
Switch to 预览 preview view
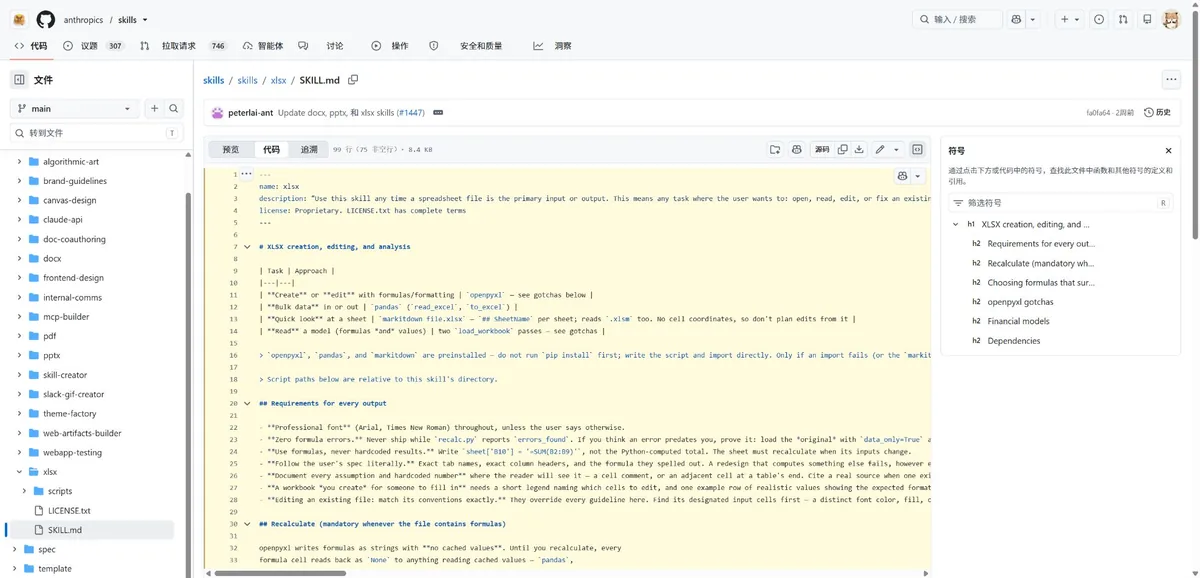click(231, 150)
